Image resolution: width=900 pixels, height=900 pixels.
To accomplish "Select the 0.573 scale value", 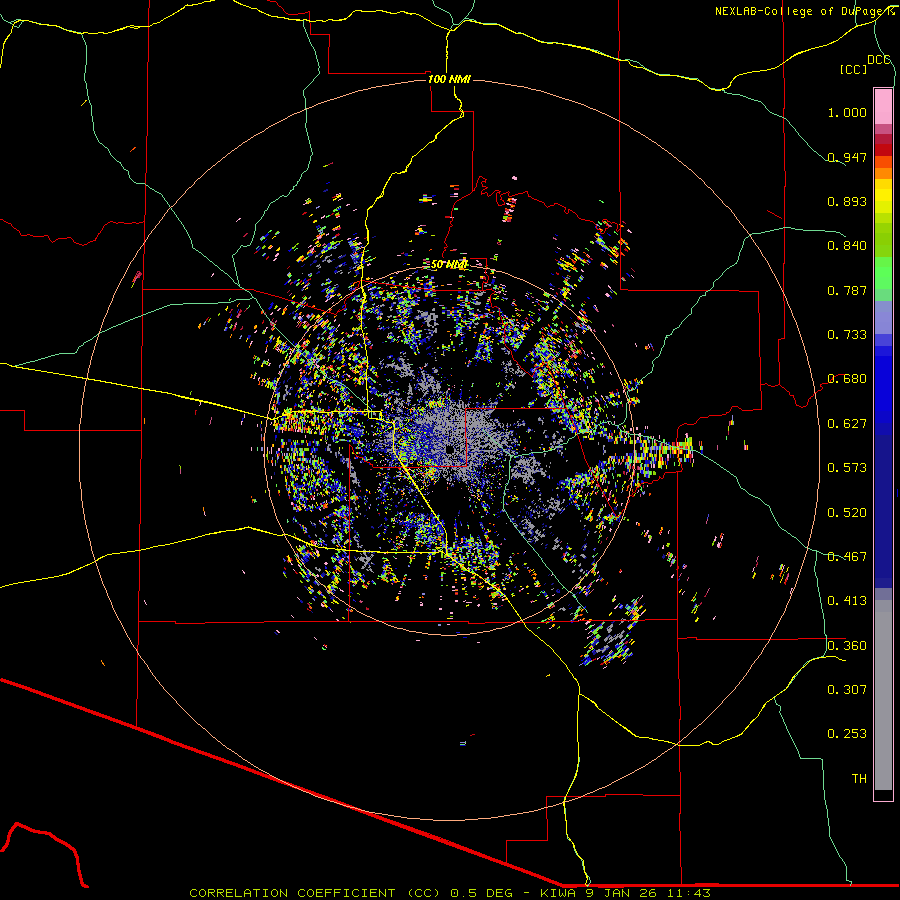I will (847, 468).
